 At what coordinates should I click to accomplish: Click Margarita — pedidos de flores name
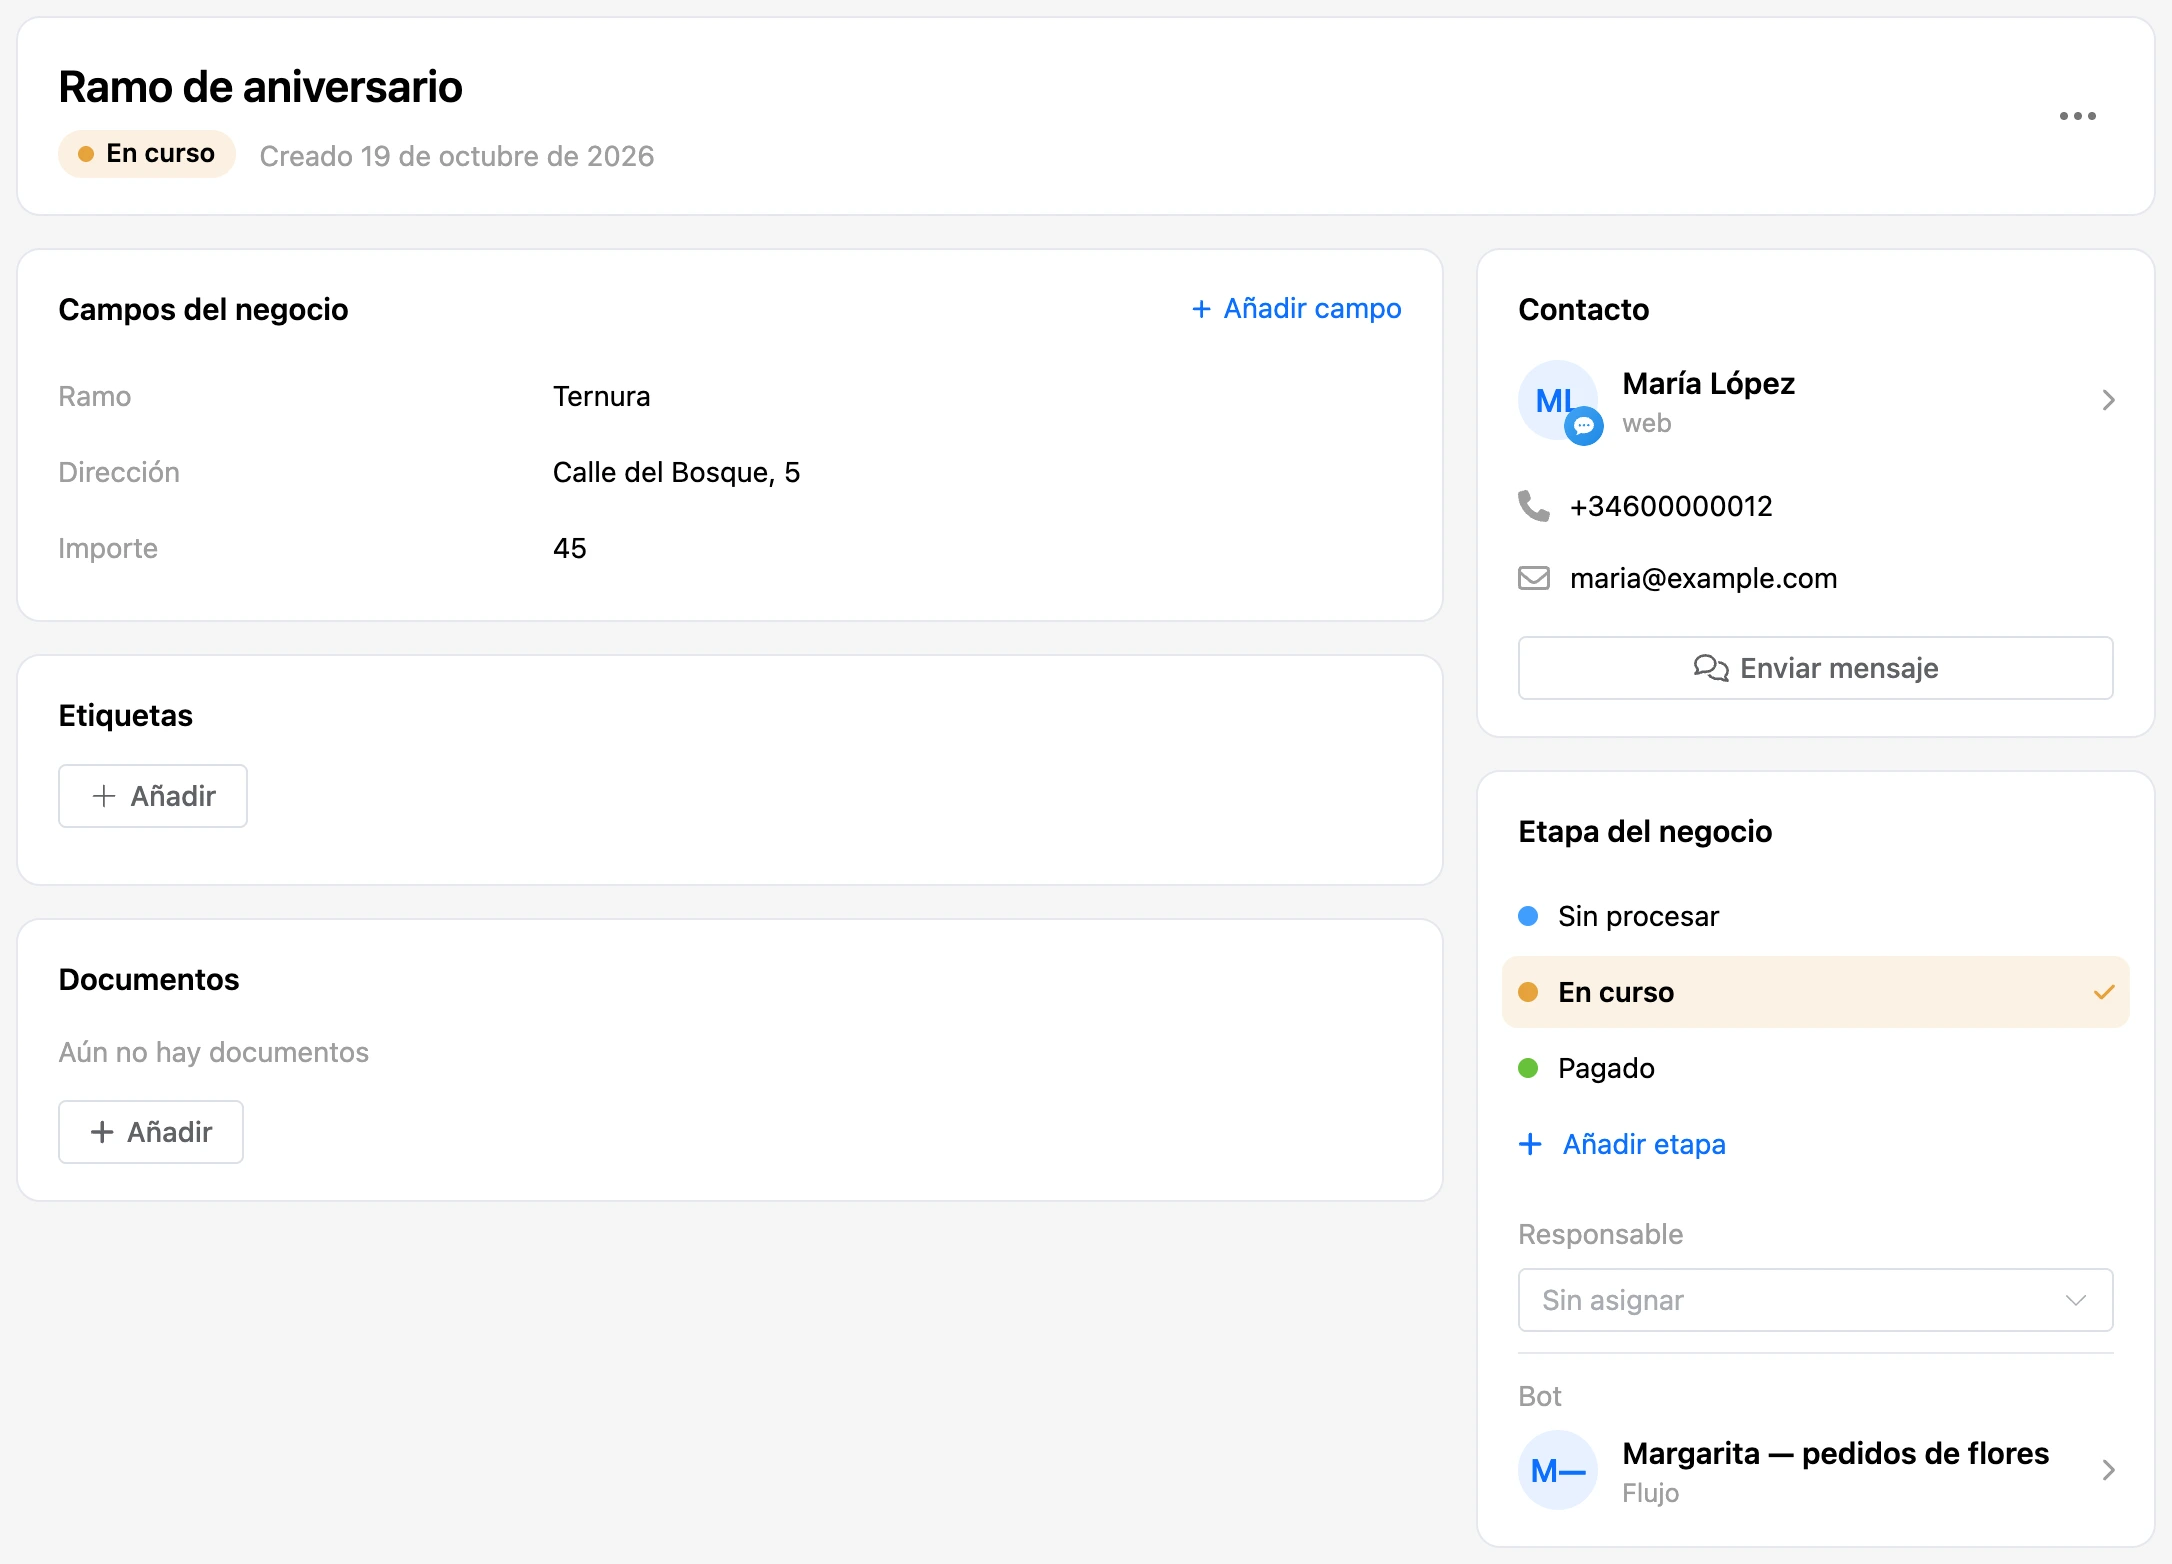pyautogui.click(x=1835, y=1453)
